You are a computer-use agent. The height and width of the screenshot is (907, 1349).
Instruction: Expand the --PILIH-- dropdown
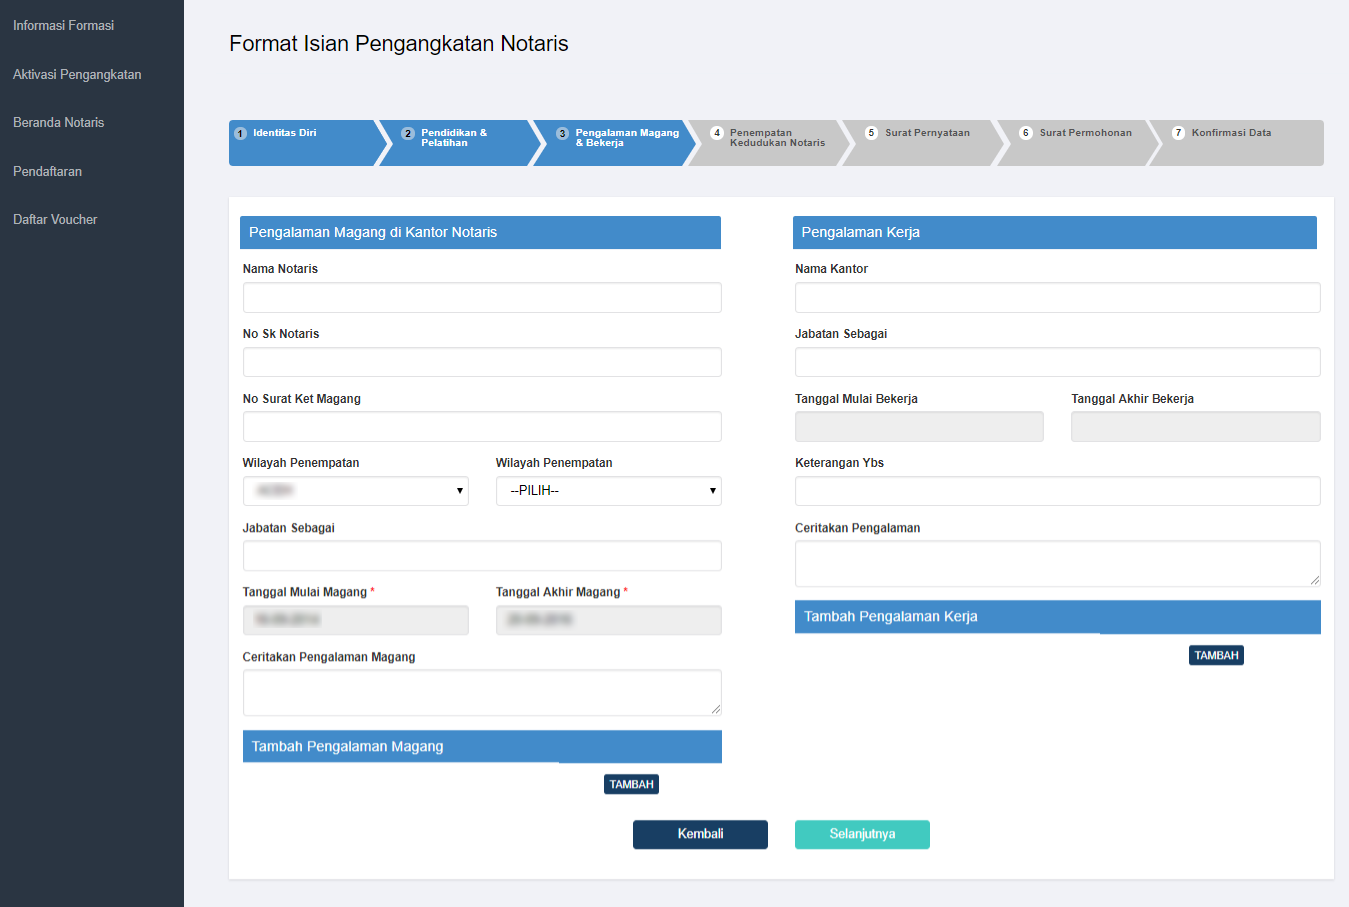(608, 491)
